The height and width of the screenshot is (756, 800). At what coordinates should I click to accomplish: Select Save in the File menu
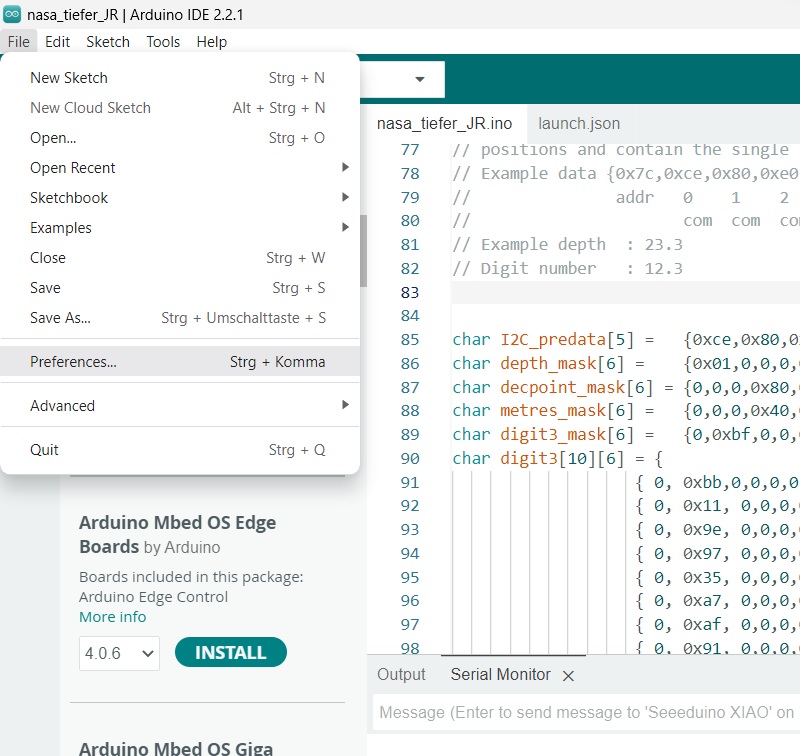point(178,288)
